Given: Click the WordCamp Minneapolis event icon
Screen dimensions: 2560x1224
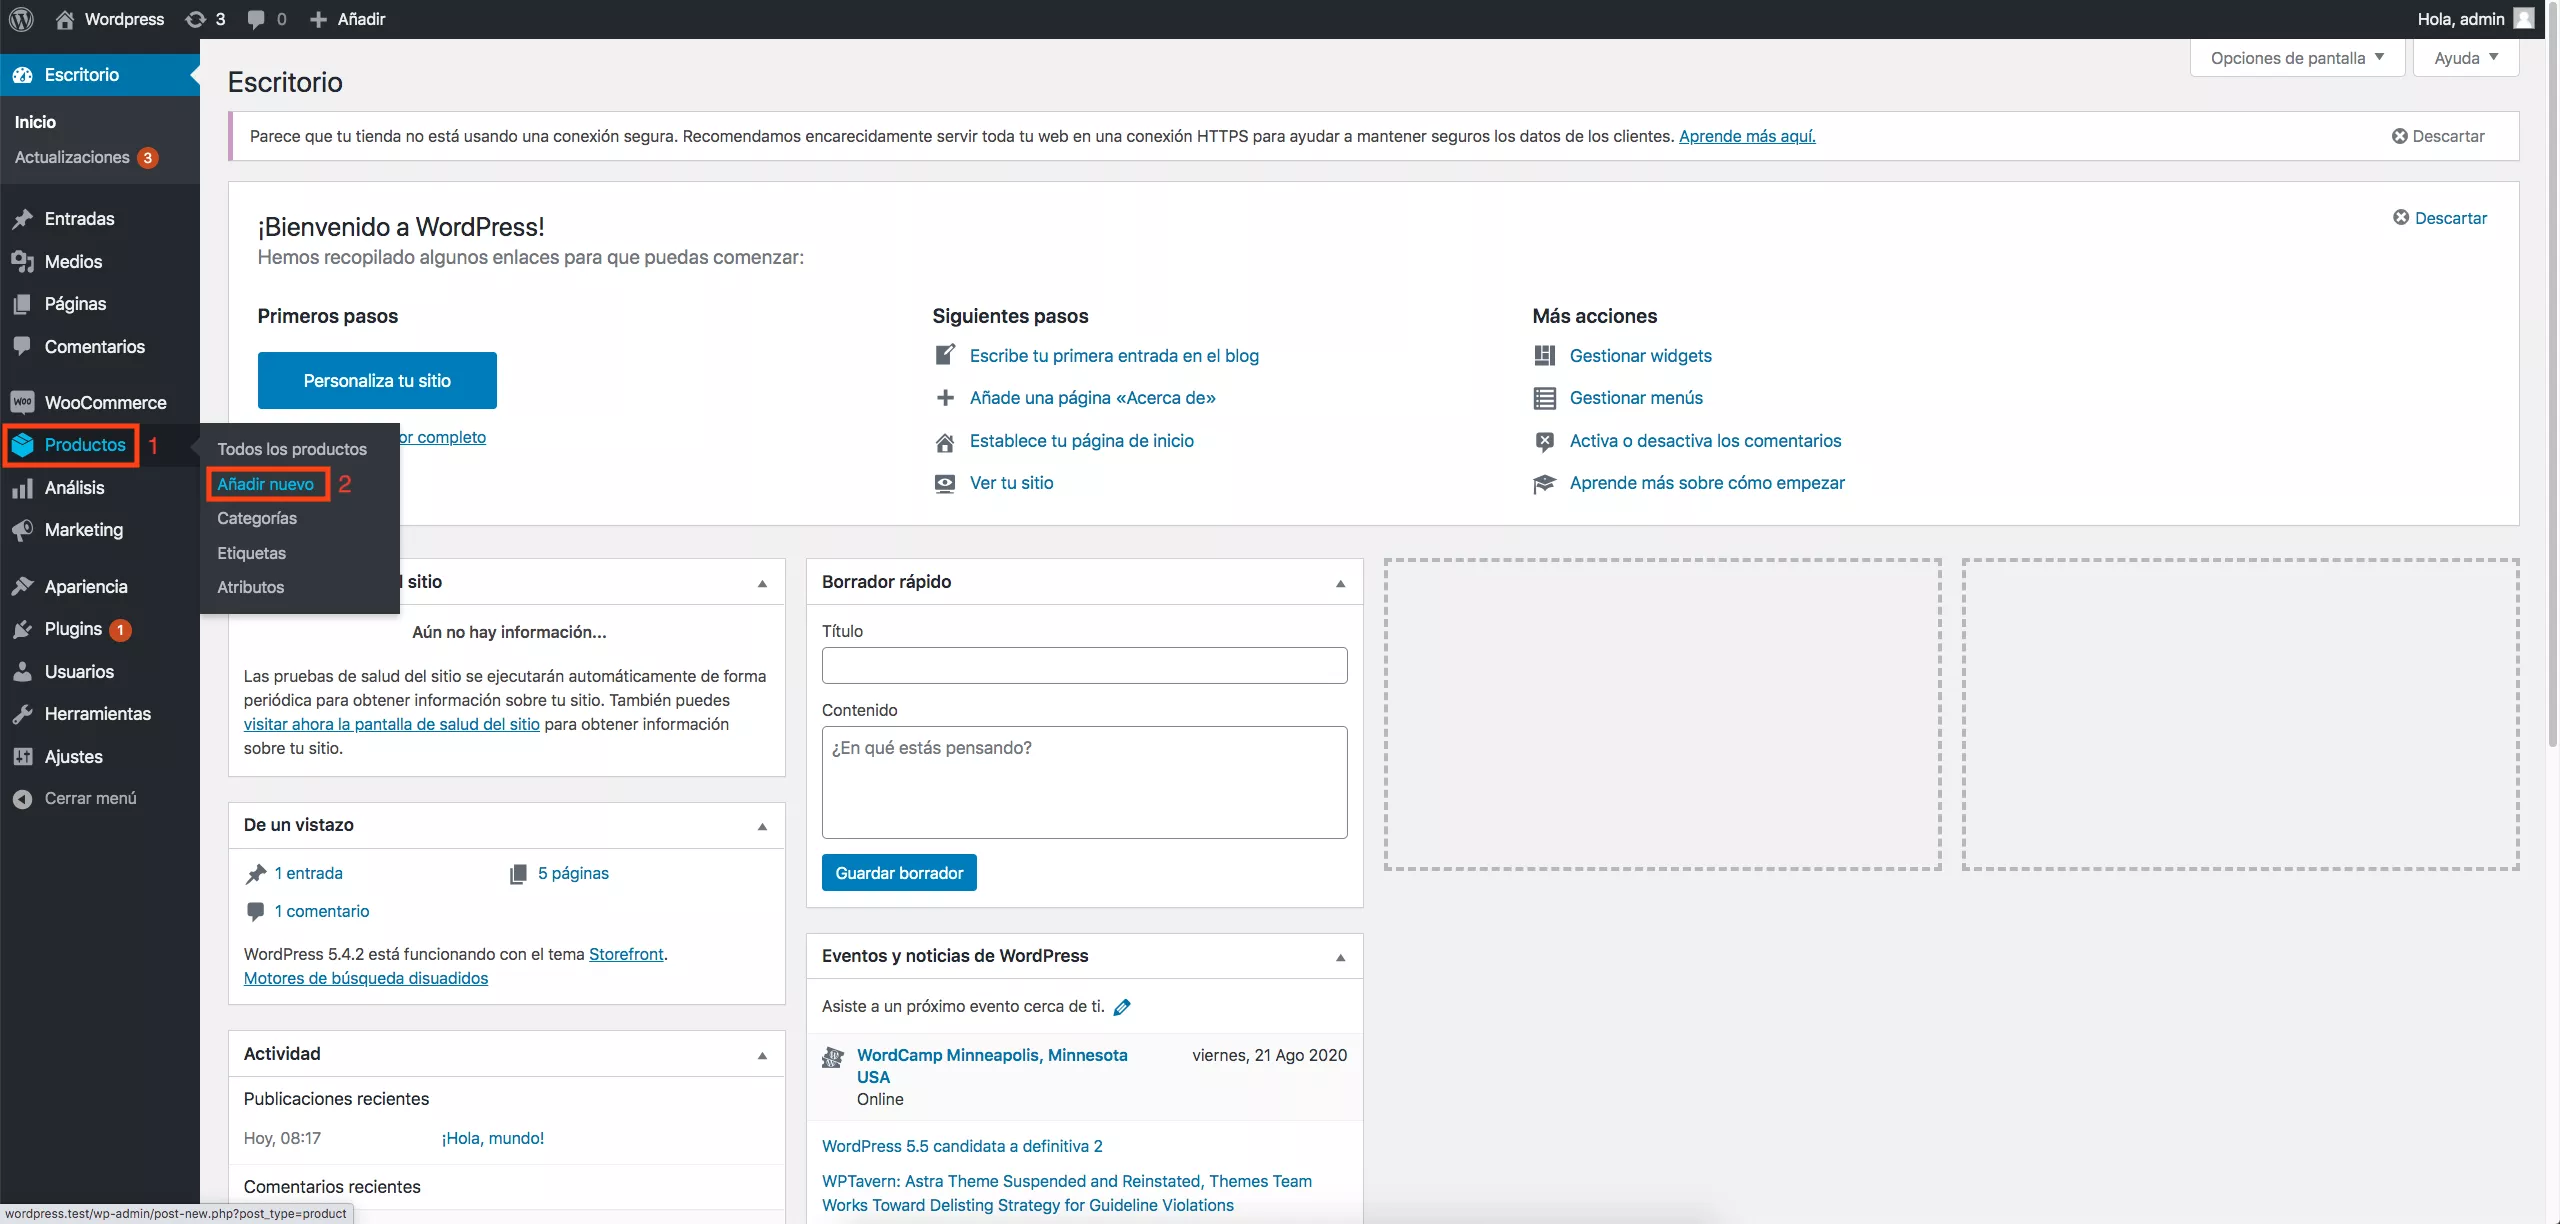Looking at the screenshot, I should [x=832, y=1057].
